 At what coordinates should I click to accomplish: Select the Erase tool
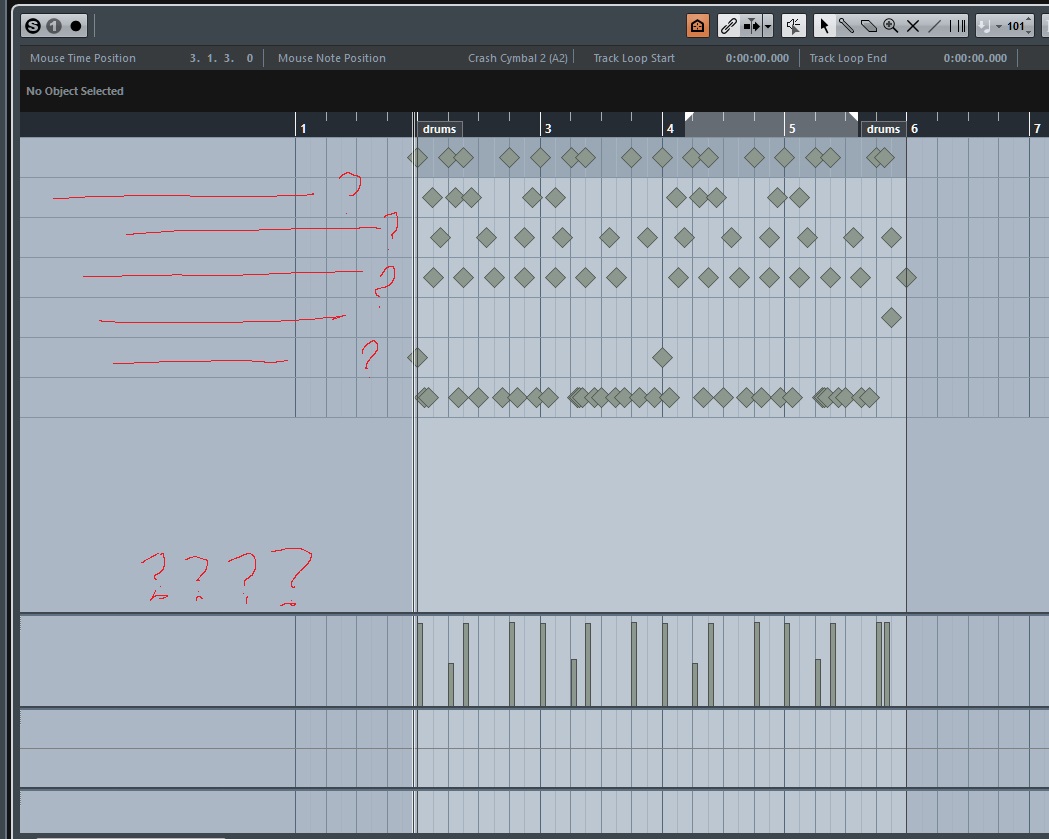point(868,26)
